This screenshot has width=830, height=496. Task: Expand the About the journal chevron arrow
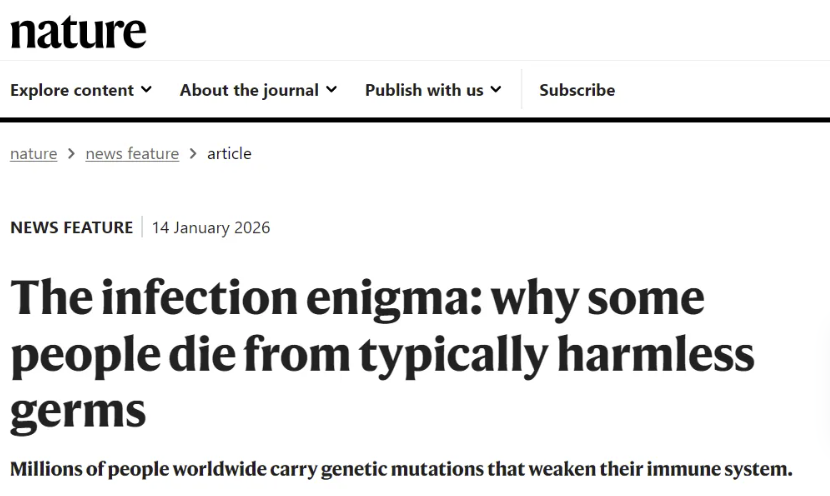332,90
